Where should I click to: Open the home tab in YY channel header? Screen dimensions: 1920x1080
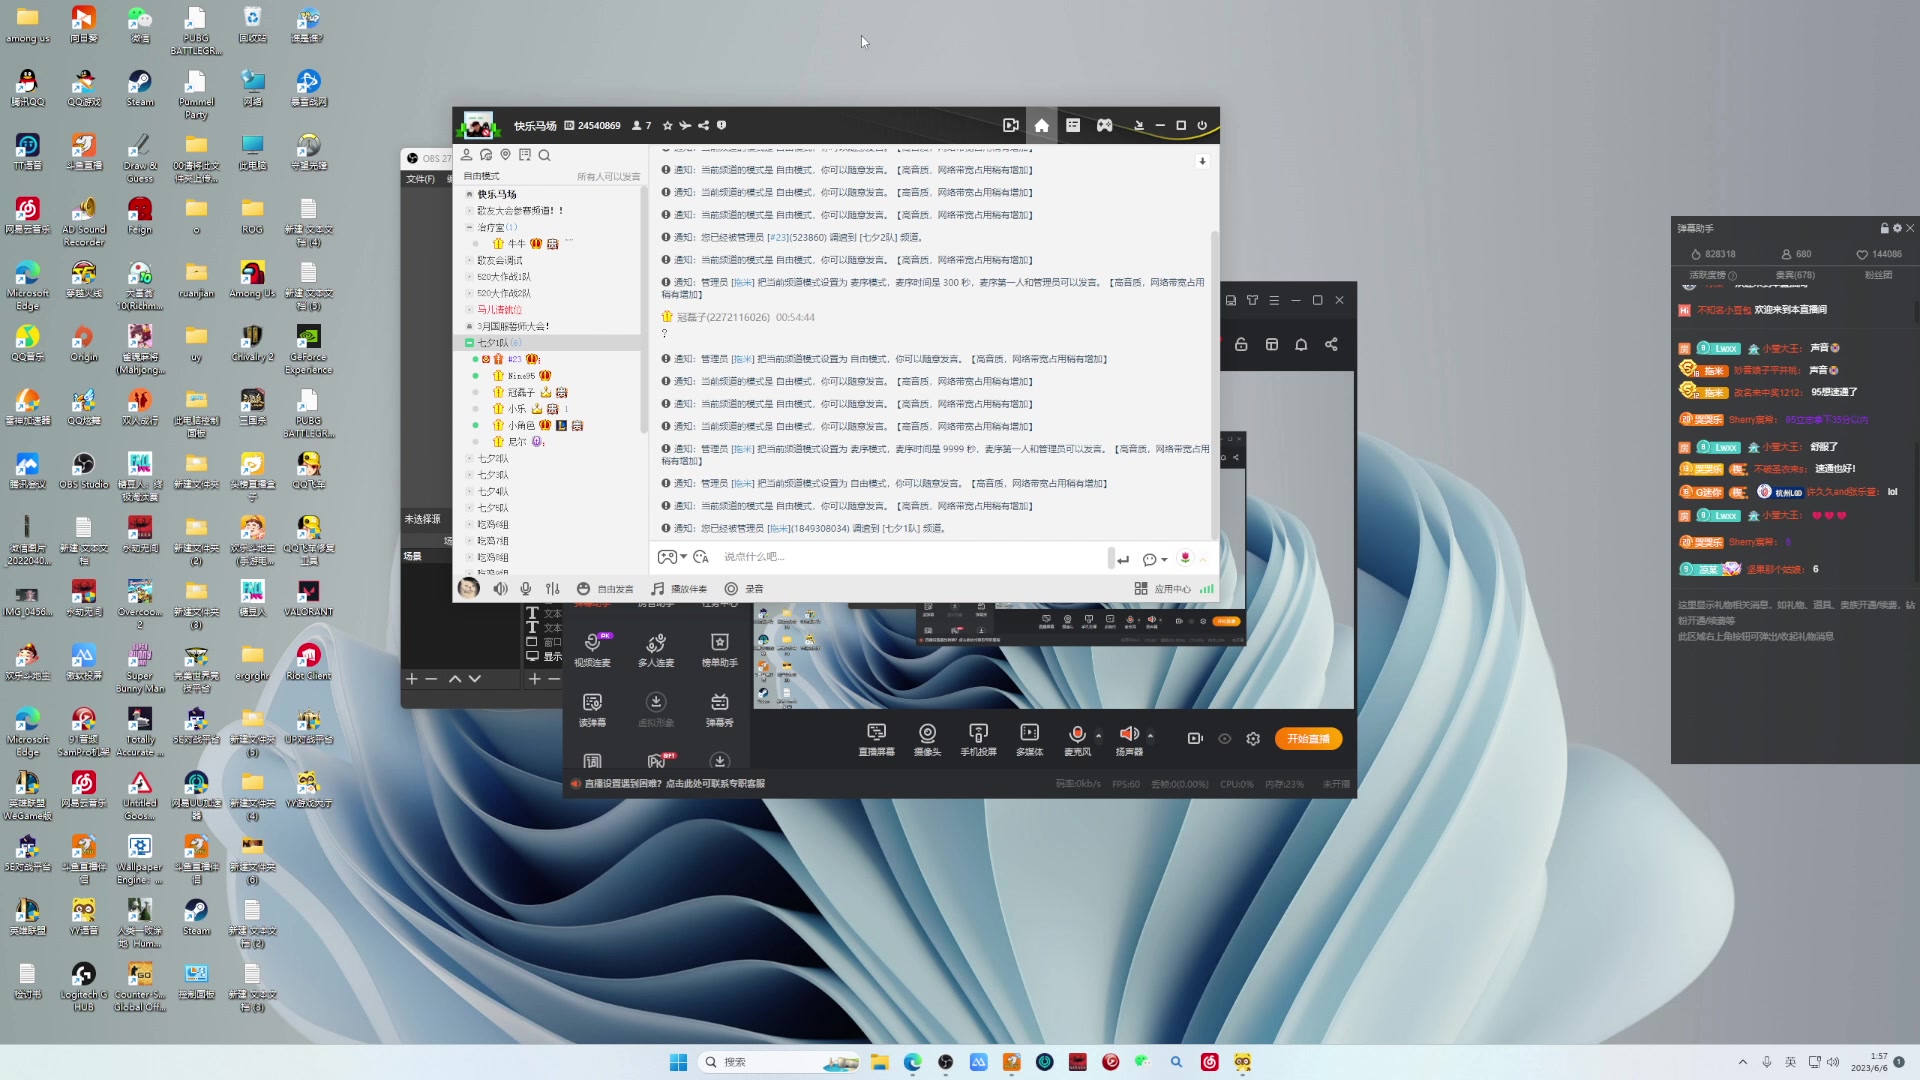coord(1041,125)
